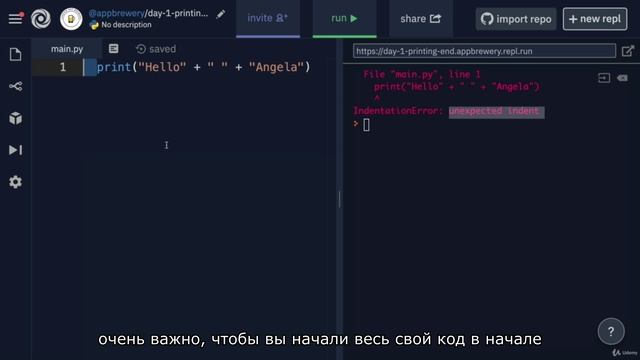Click import repo from GitHub
640x360 pixels.
tap(516, 19)
